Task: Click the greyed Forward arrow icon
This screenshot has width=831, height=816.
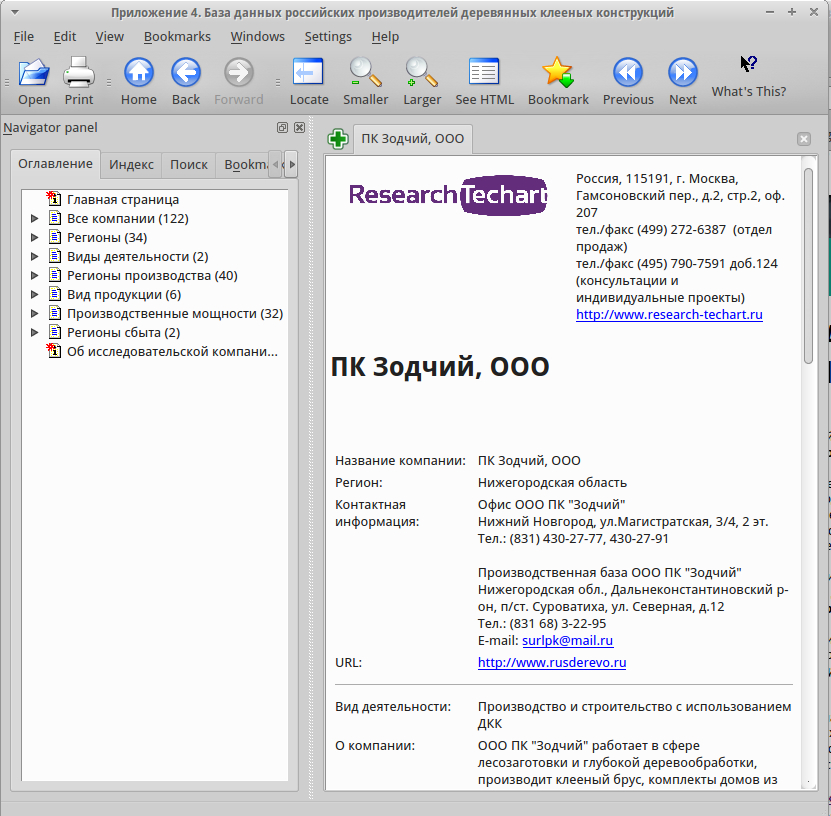Action: (x=238, y=73)
